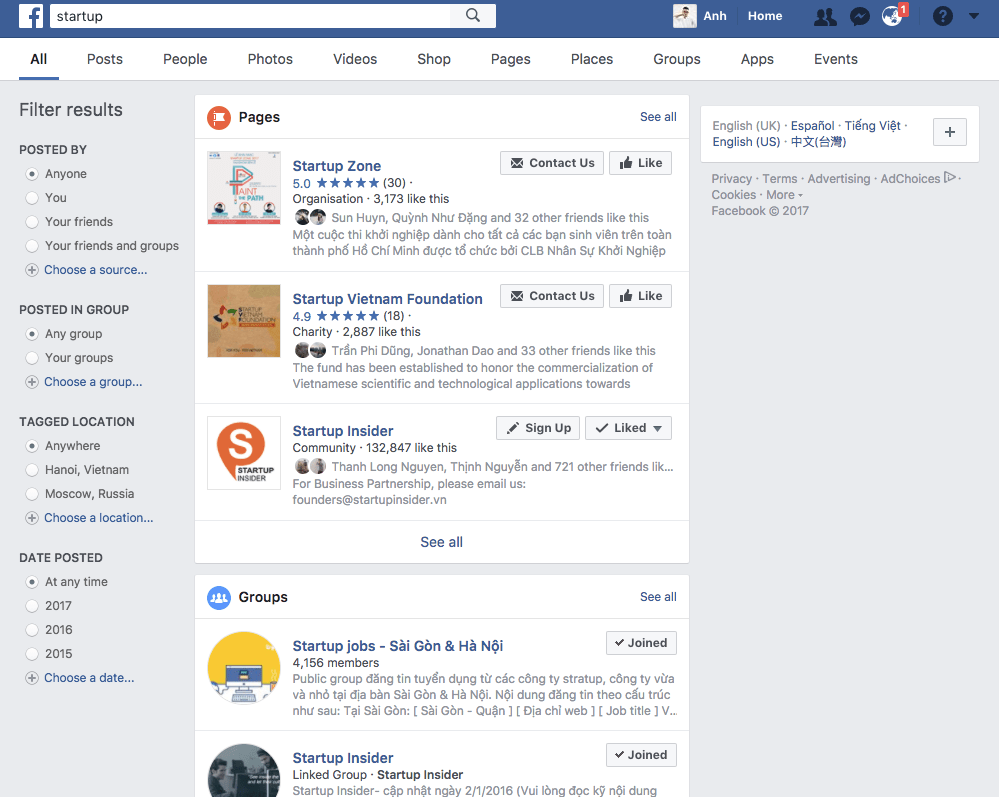The width and height of the screenshot is (999, 797).
Task: Open the help question mark icon
Action: tap(942, 16)
